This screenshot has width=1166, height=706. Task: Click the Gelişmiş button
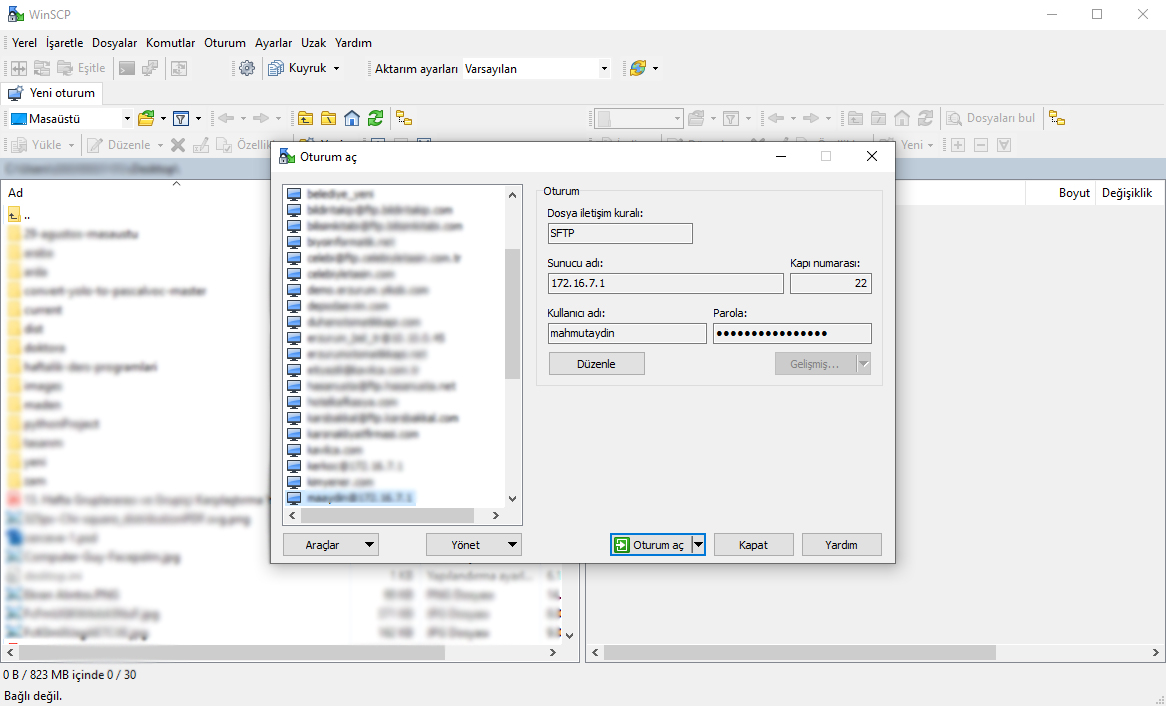coord(815,364)
